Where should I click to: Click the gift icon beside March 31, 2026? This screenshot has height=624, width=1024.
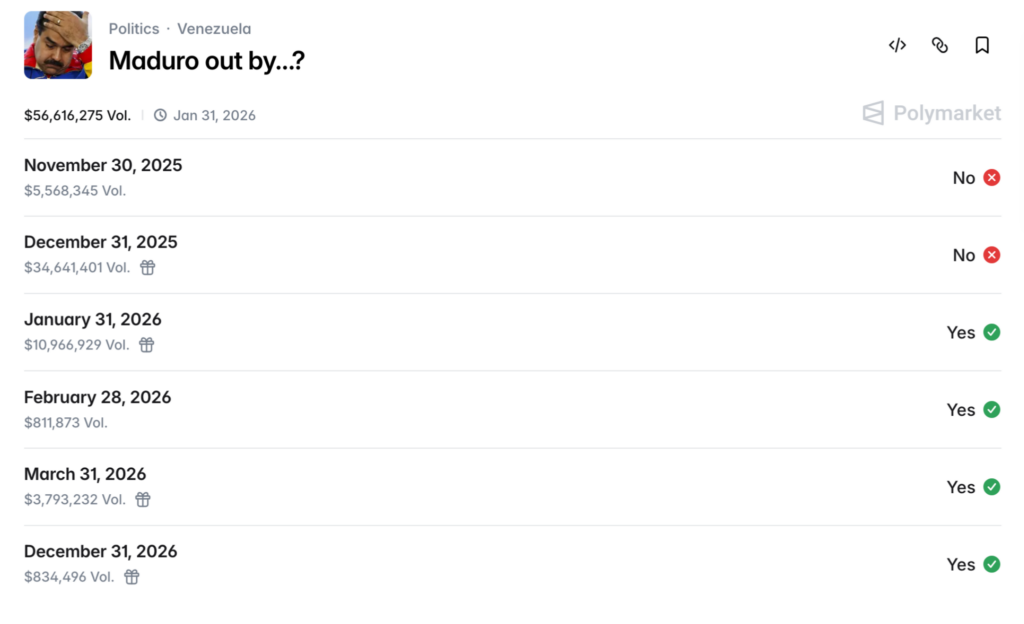click(143, 499)
